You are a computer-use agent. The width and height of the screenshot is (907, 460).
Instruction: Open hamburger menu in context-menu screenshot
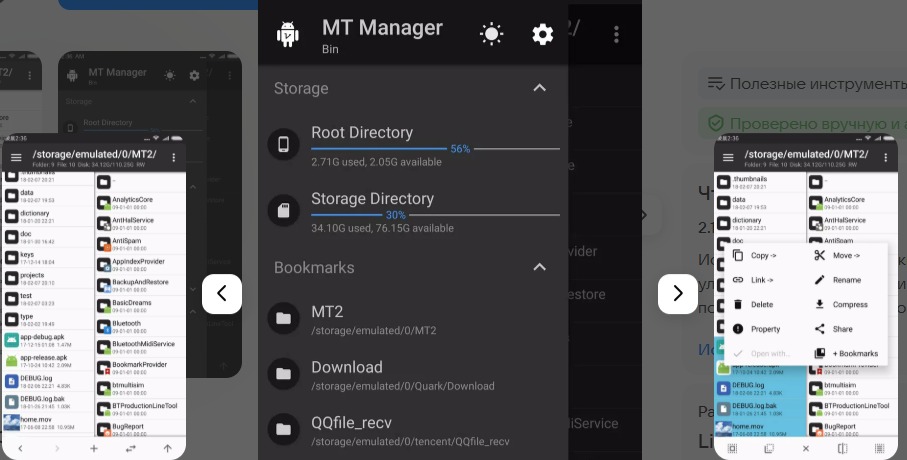(728, 157)
